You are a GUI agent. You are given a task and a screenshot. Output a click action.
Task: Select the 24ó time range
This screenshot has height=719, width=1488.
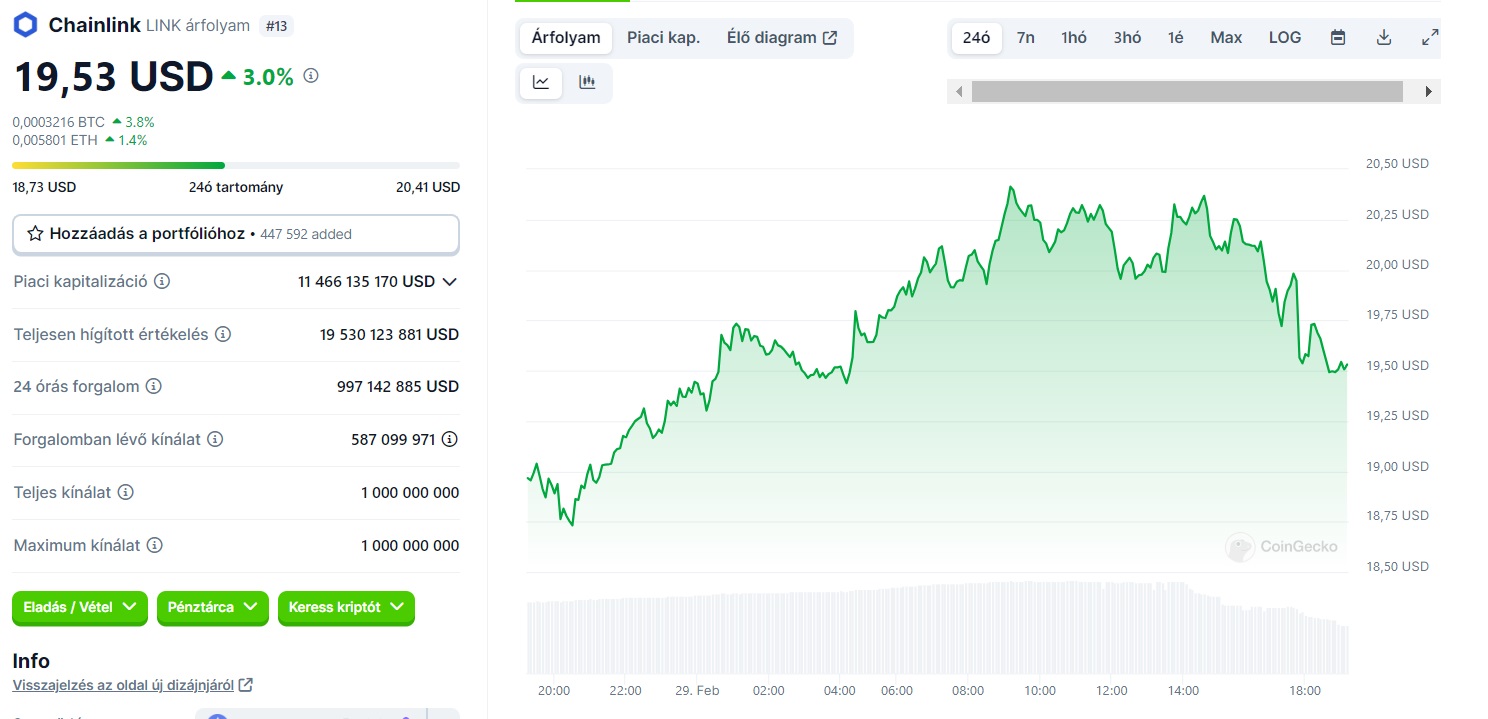pyautogui.click(x=977, y=38)
